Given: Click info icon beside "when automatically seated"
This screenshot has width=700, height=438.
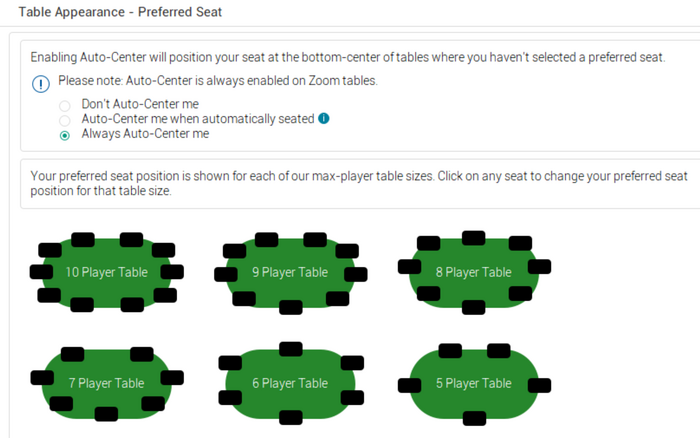Looking at the screenshot, I should click(x=323, y=118).
